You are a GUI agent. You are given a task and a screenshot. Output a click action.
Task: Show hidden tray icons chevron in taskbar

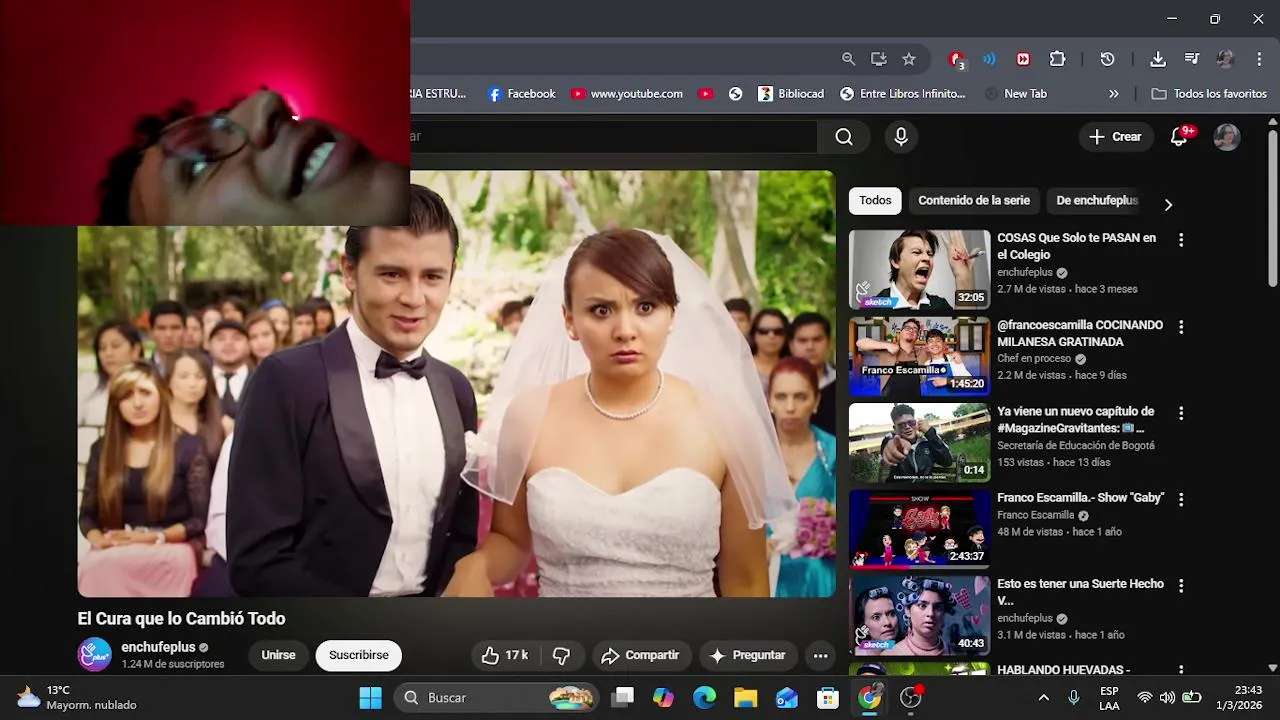tap(1043, 698)
